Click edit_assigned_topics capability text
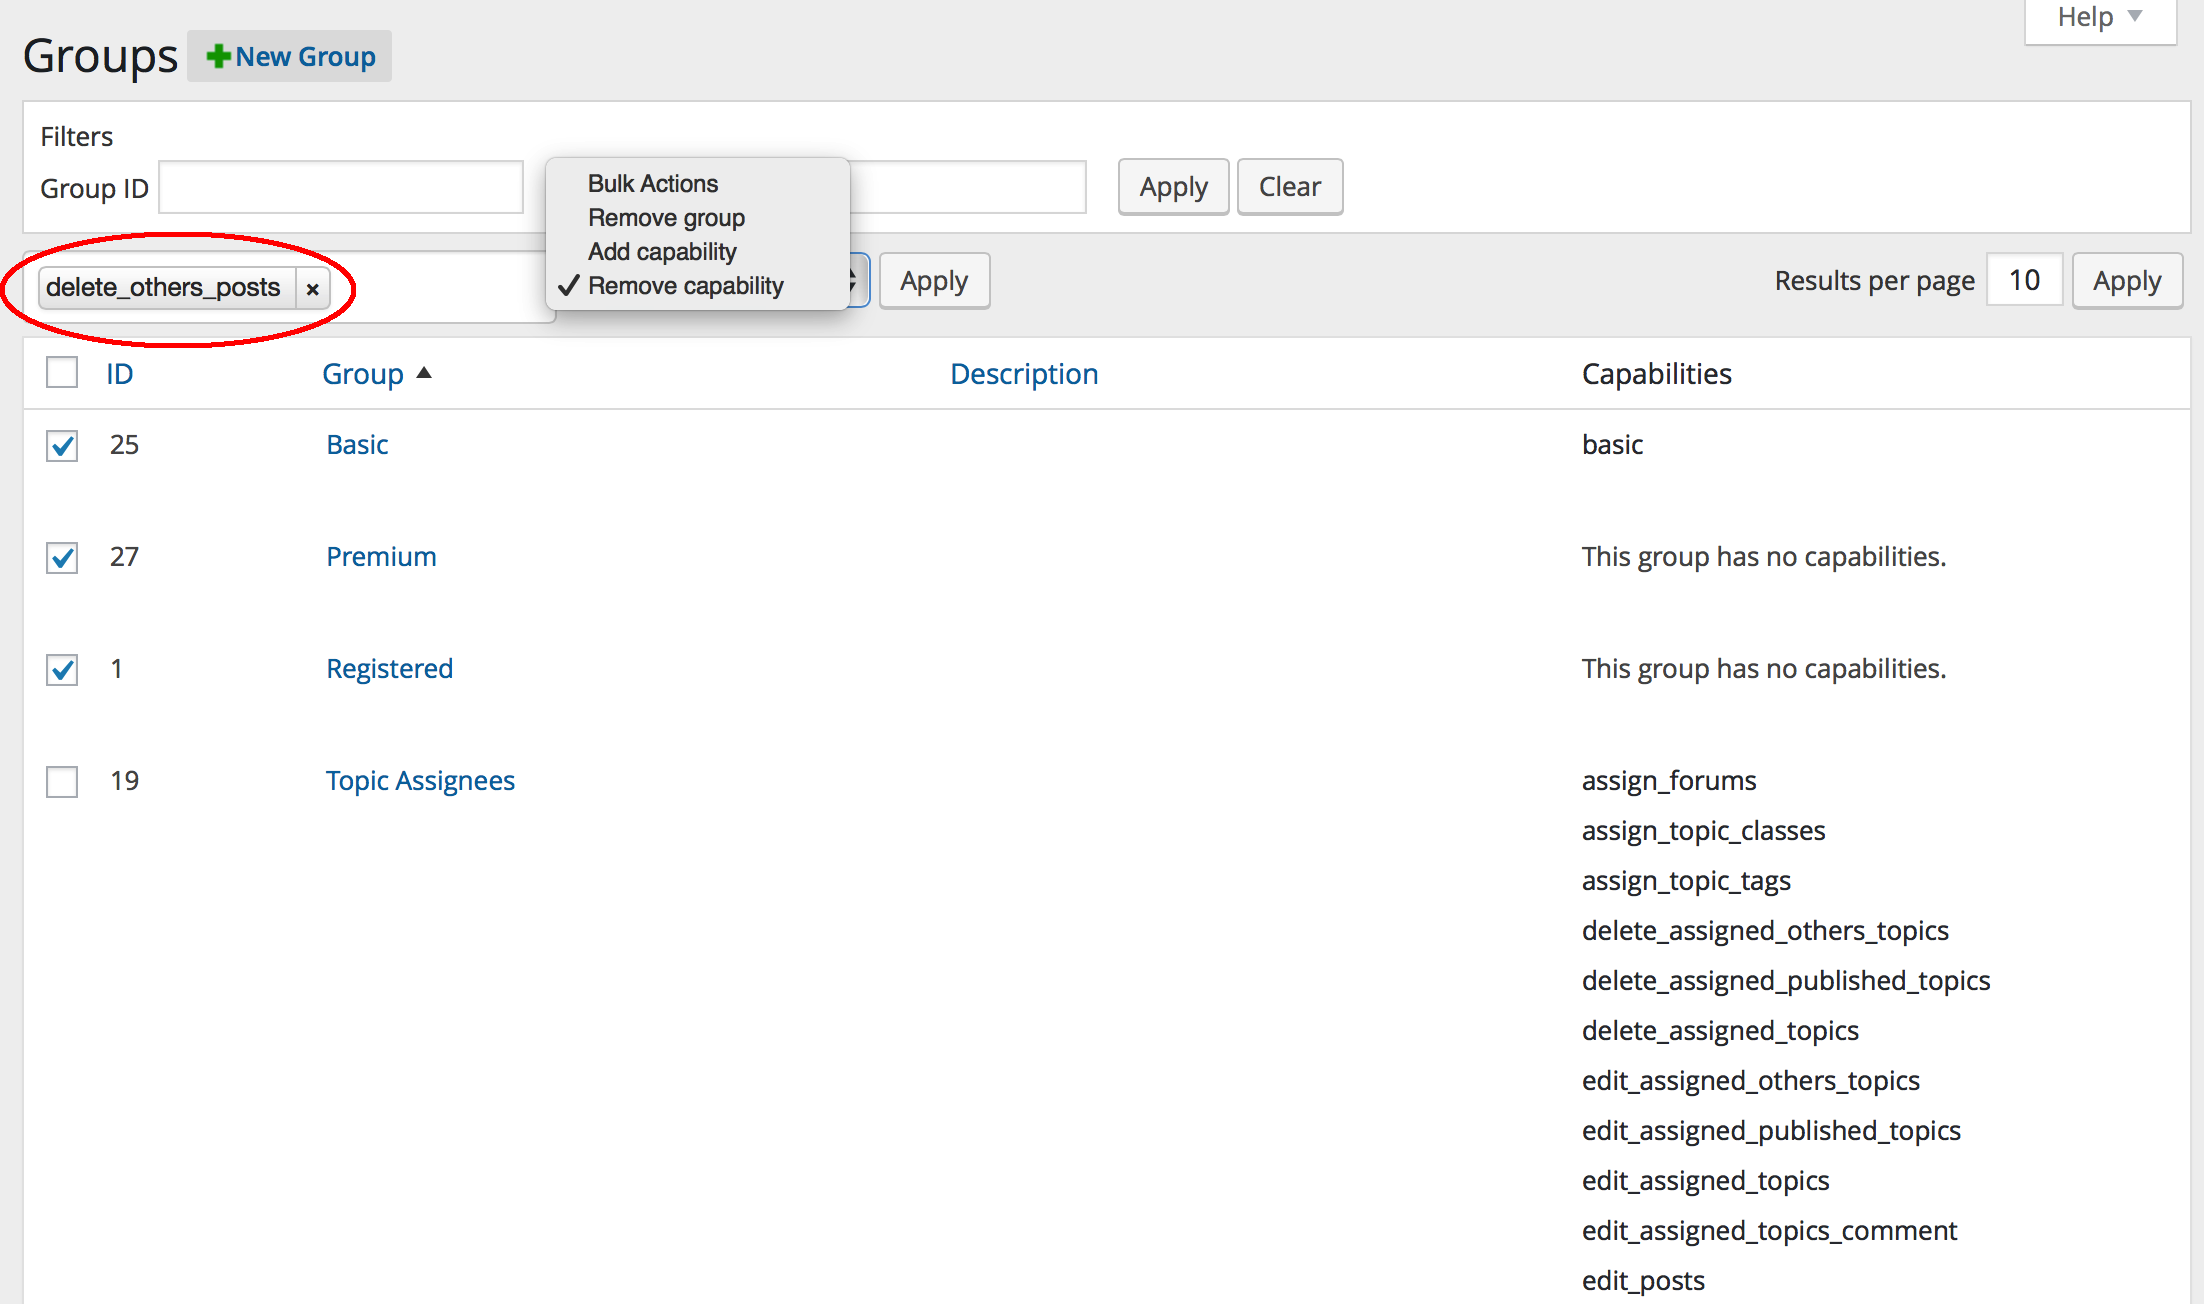Screen dimensions: 2204x1304 [x=1705, y=1181]
